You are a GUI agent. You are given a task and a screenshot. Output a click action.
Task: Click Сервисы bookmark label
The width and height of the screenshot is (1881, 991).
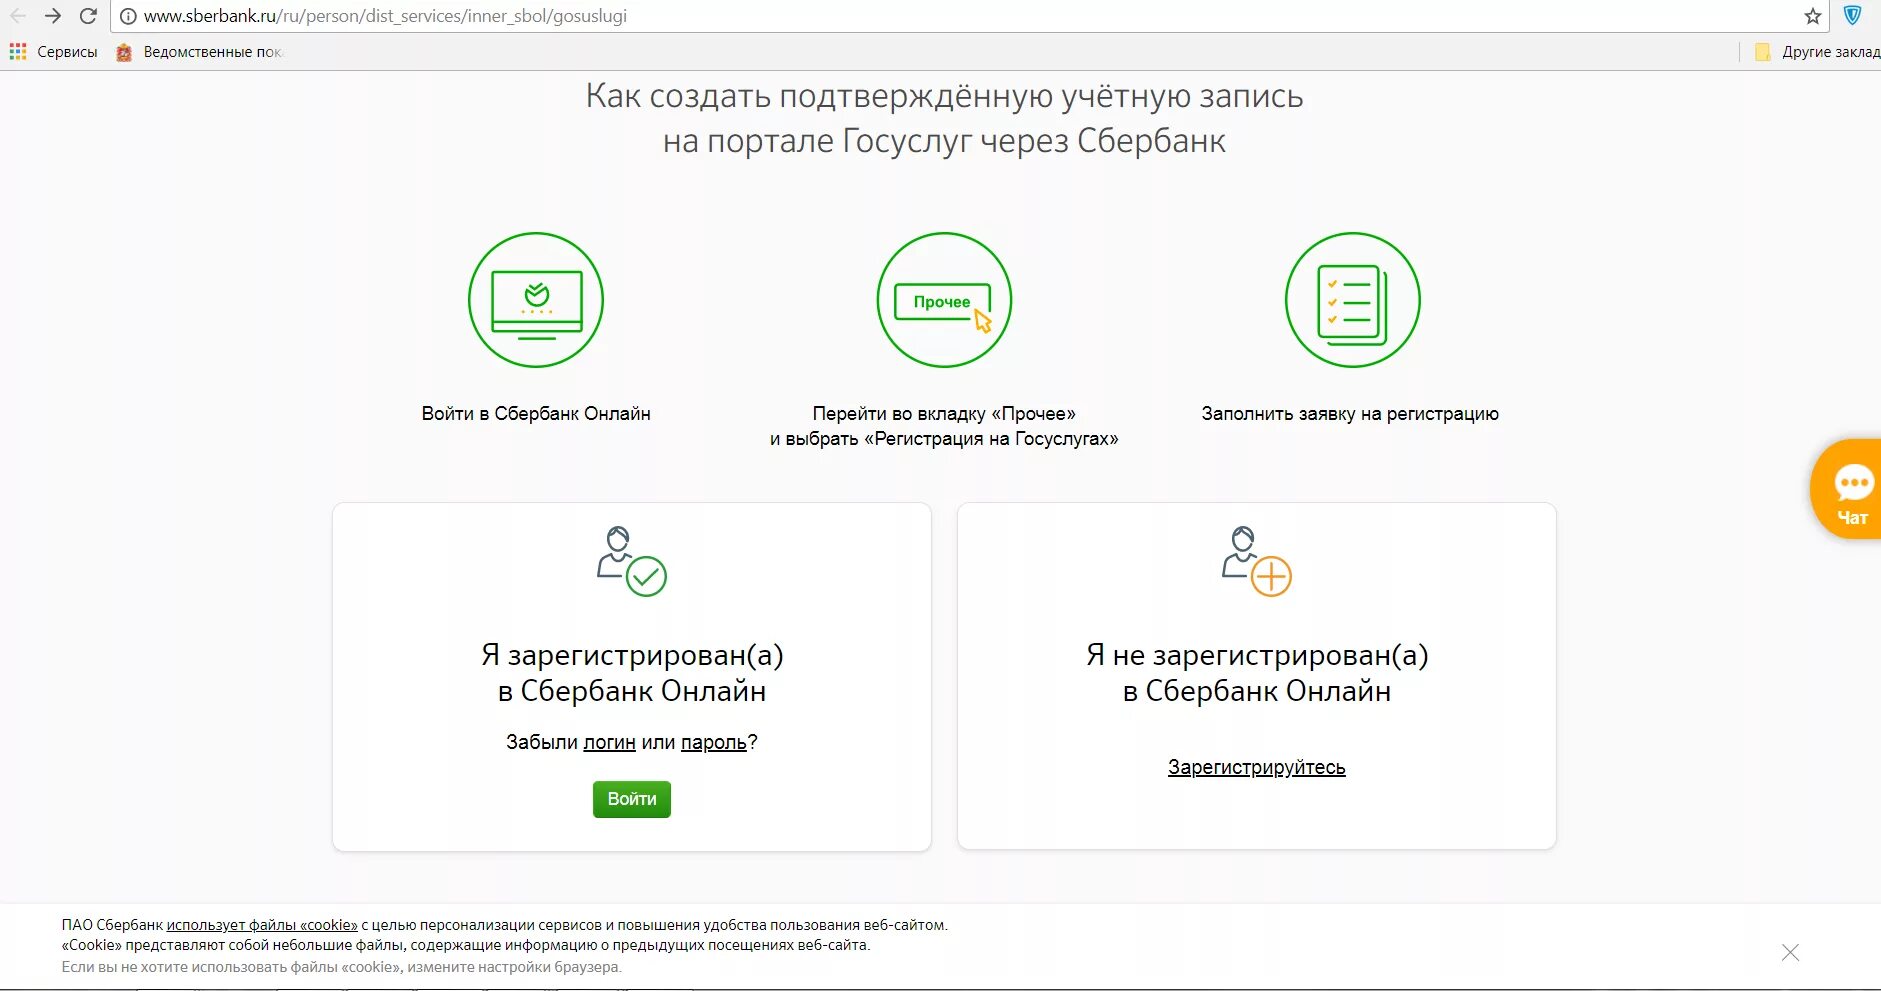point(67,52)
